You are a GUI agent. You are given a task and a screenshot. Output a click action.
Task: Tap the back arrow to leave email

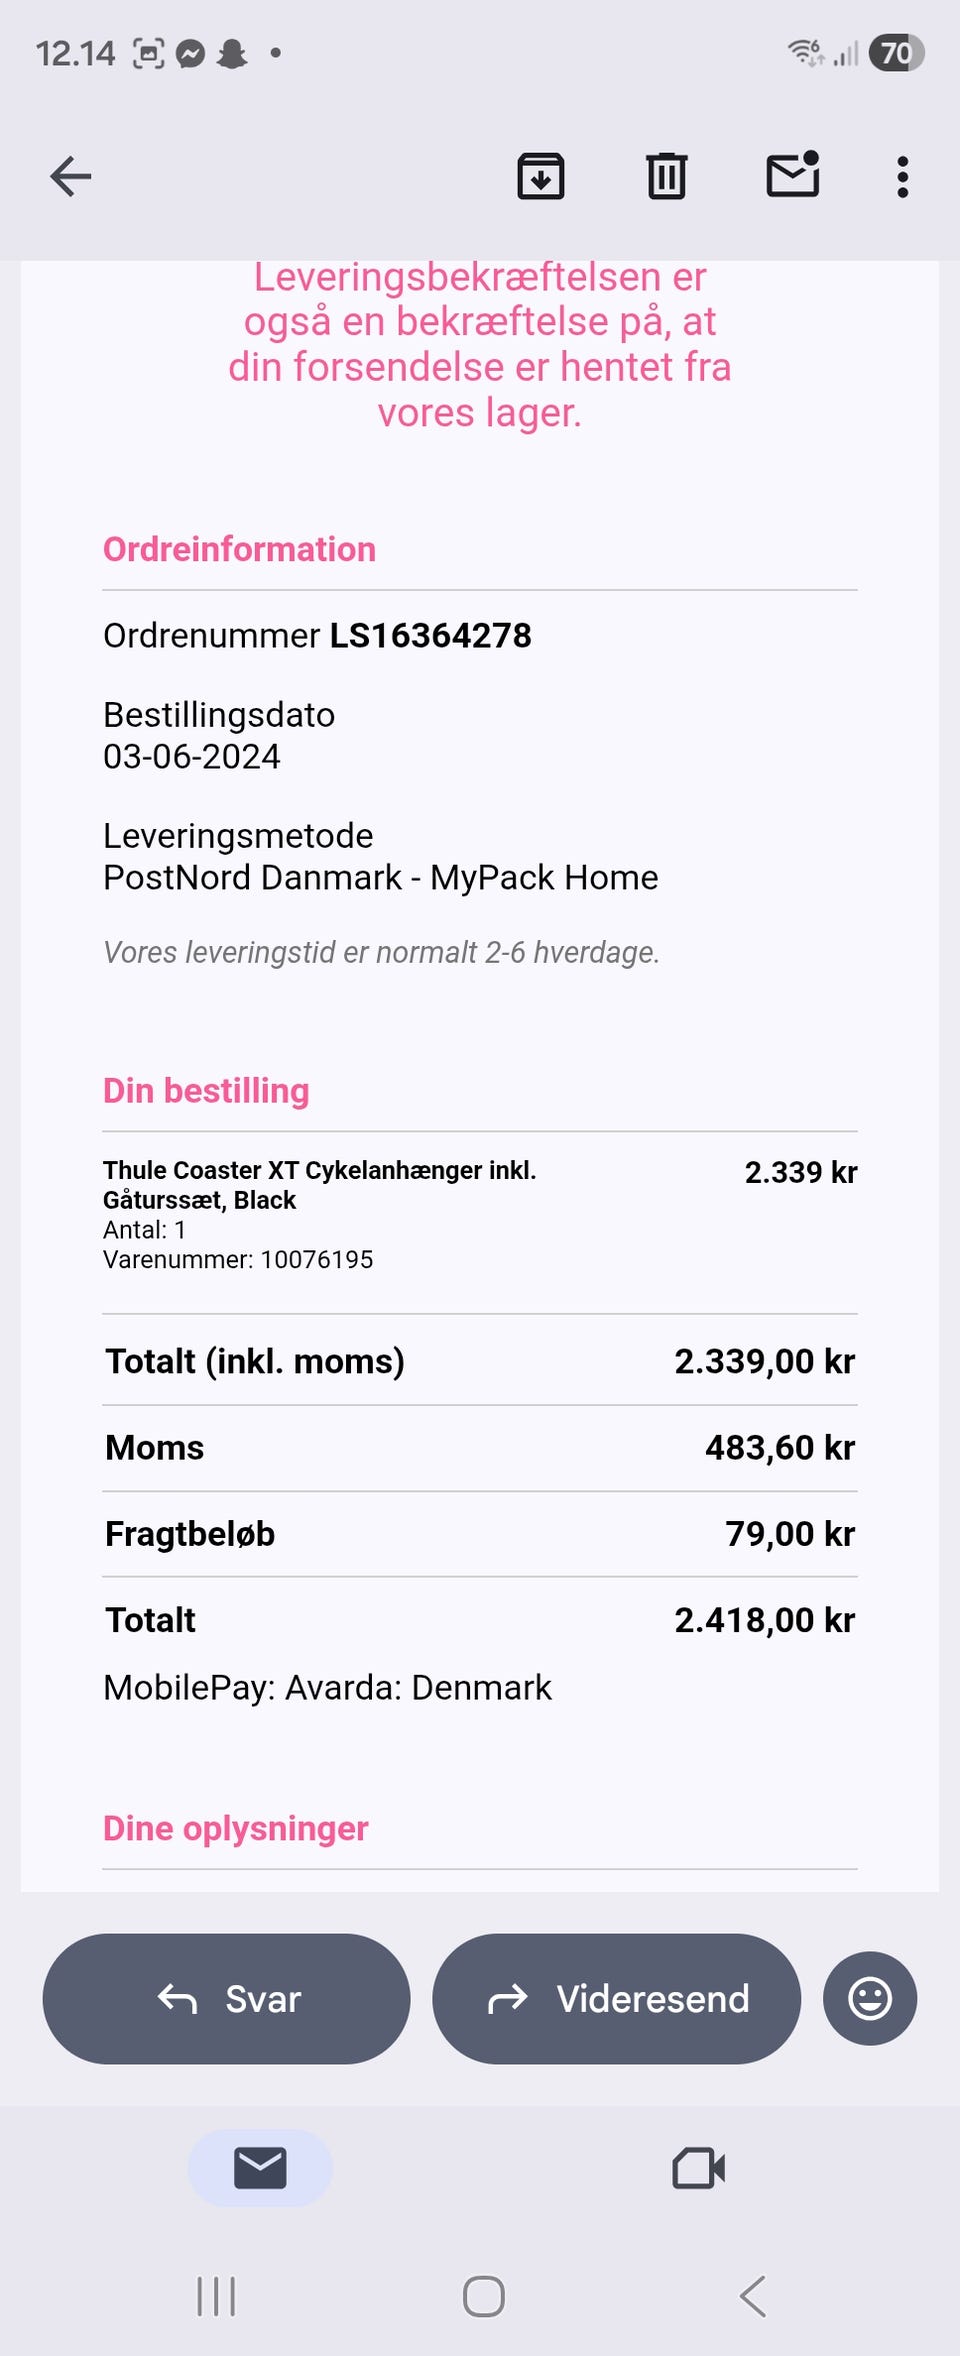(71, 177)
